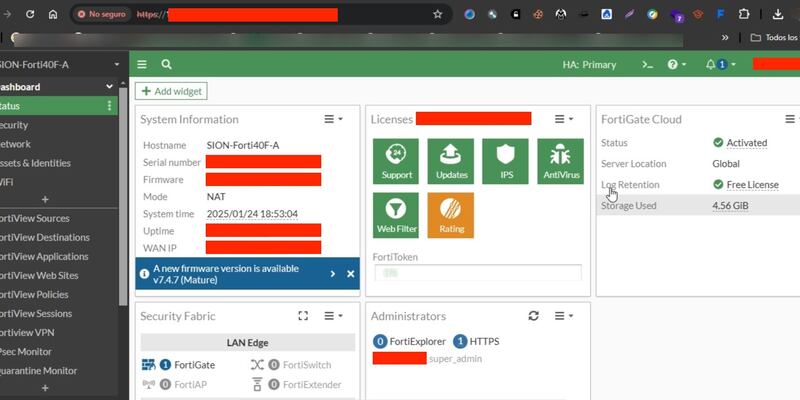Click the system time value
800x400 pixels.
click(252, 214)
